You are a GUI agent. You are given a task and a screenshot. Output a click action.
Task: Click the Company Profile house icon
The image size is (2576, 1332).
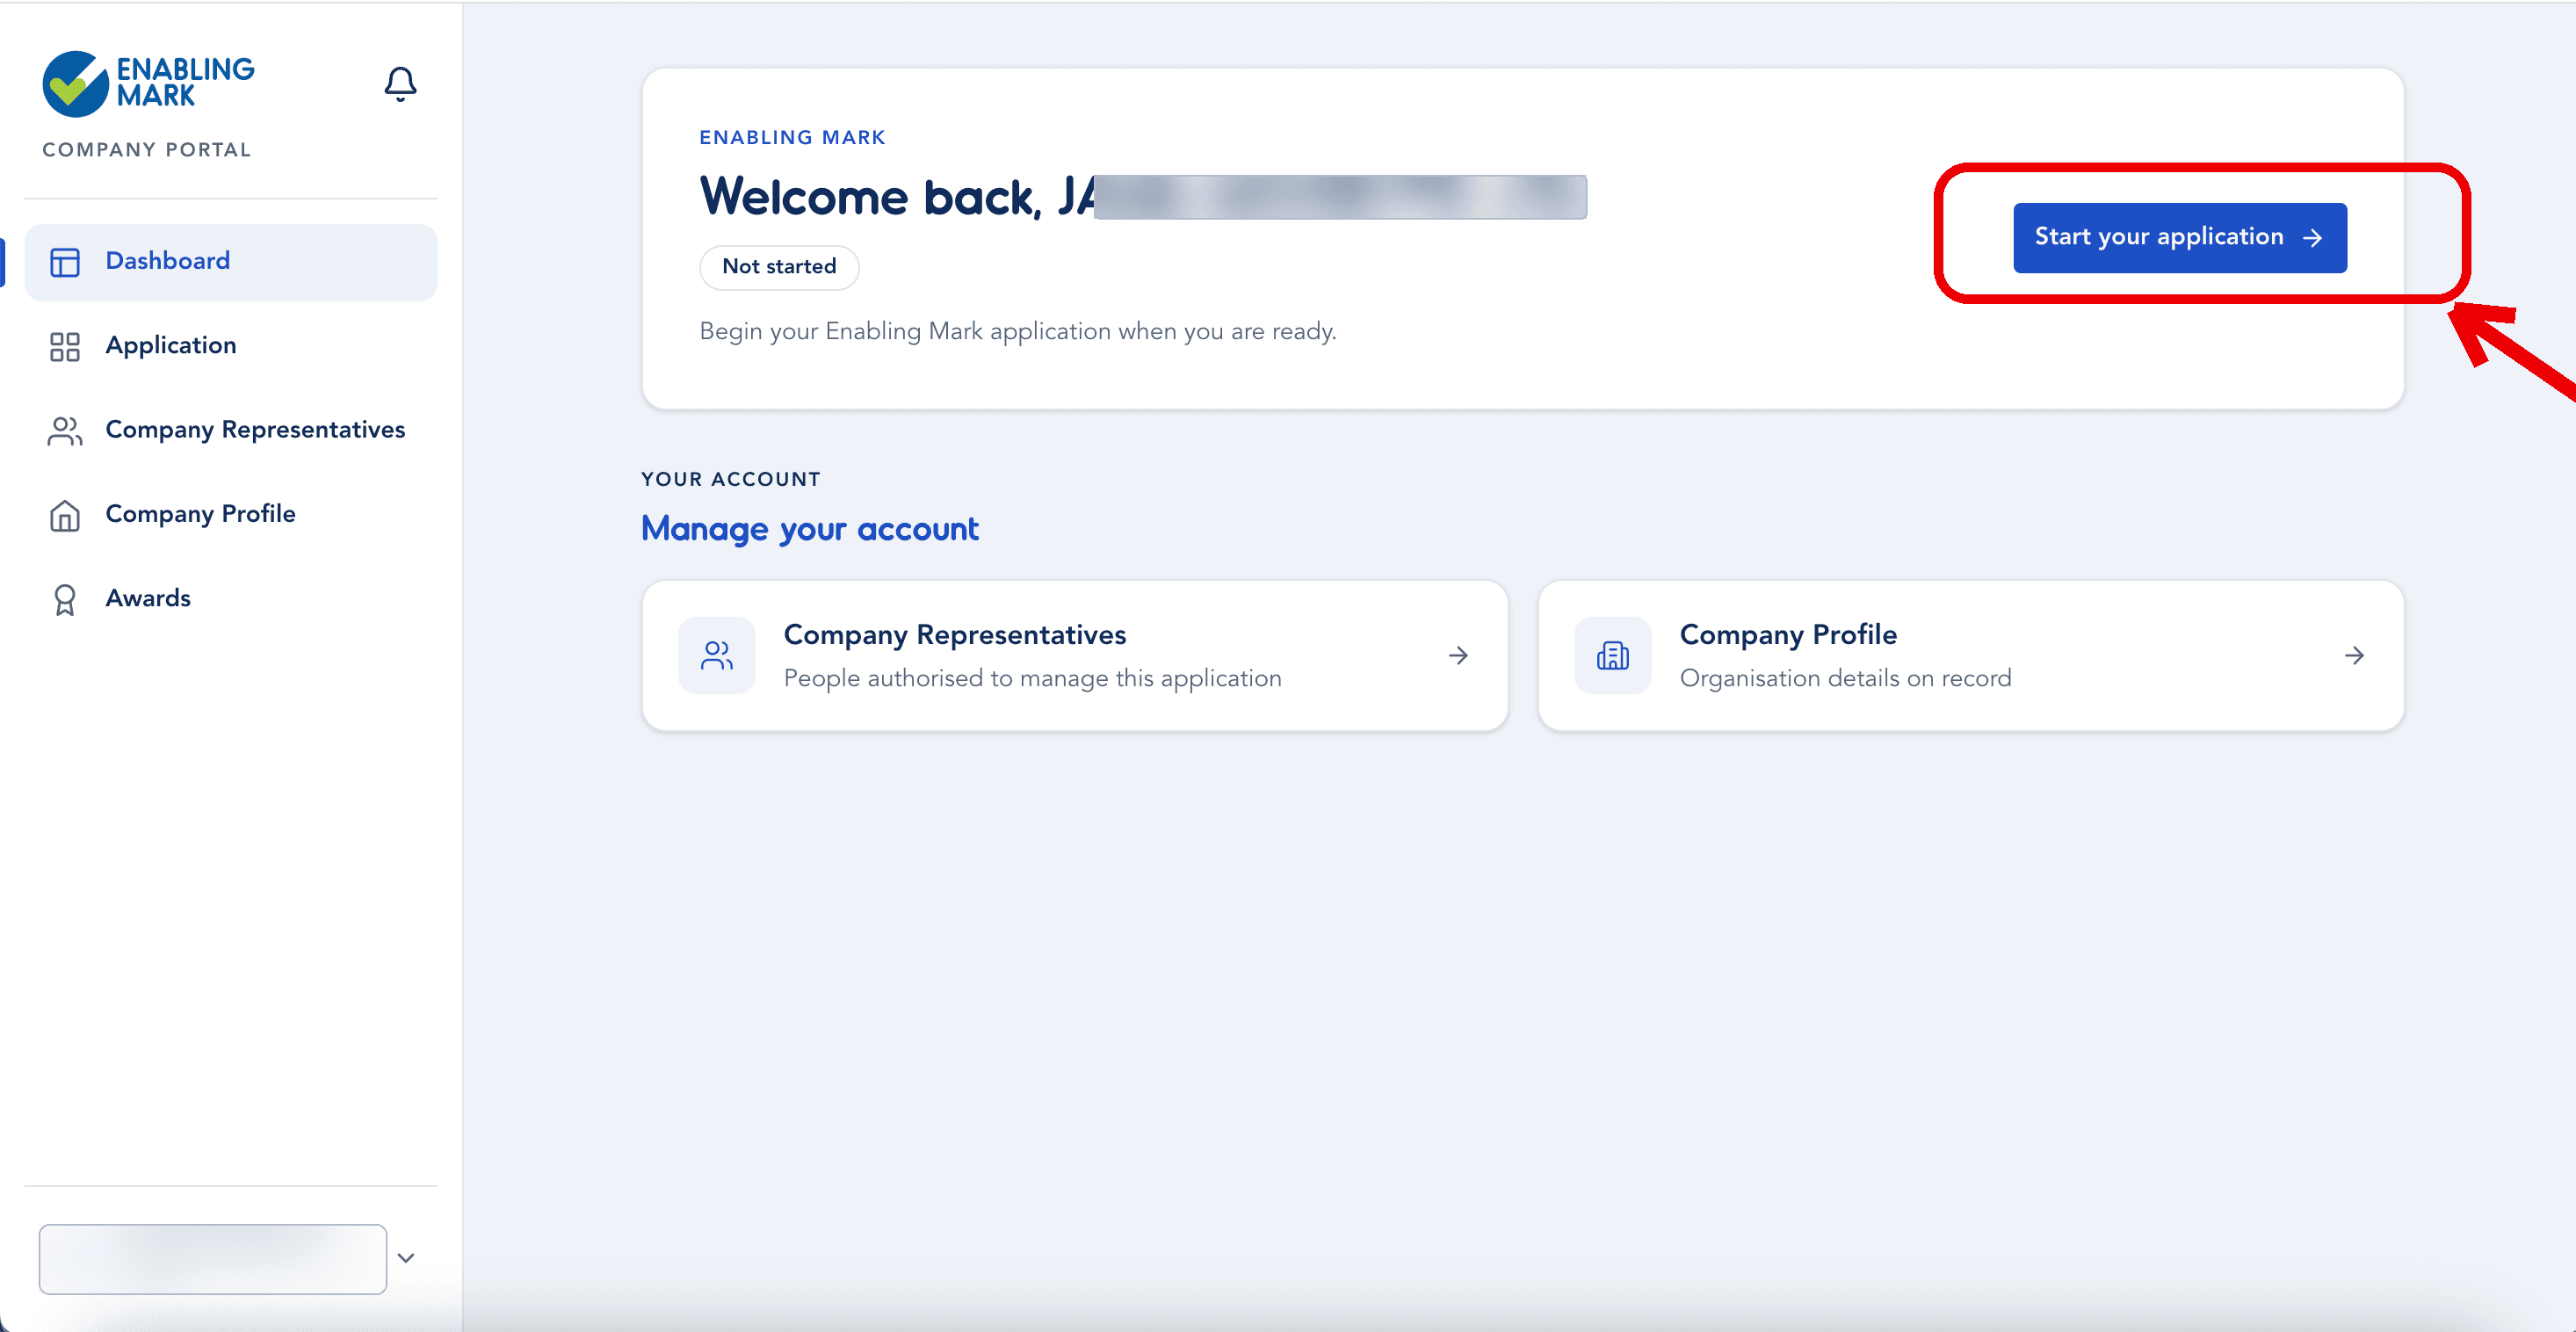click(65, 515)
